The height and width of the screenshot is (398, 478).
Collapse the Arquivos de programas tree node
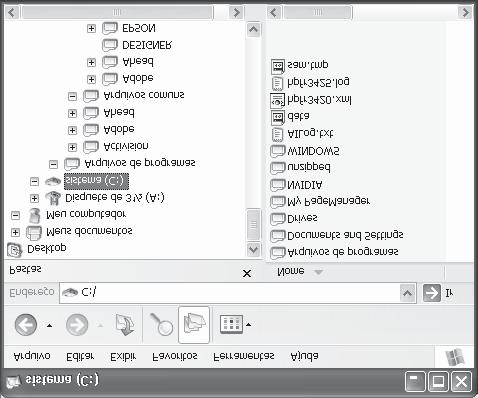(53, 164)
